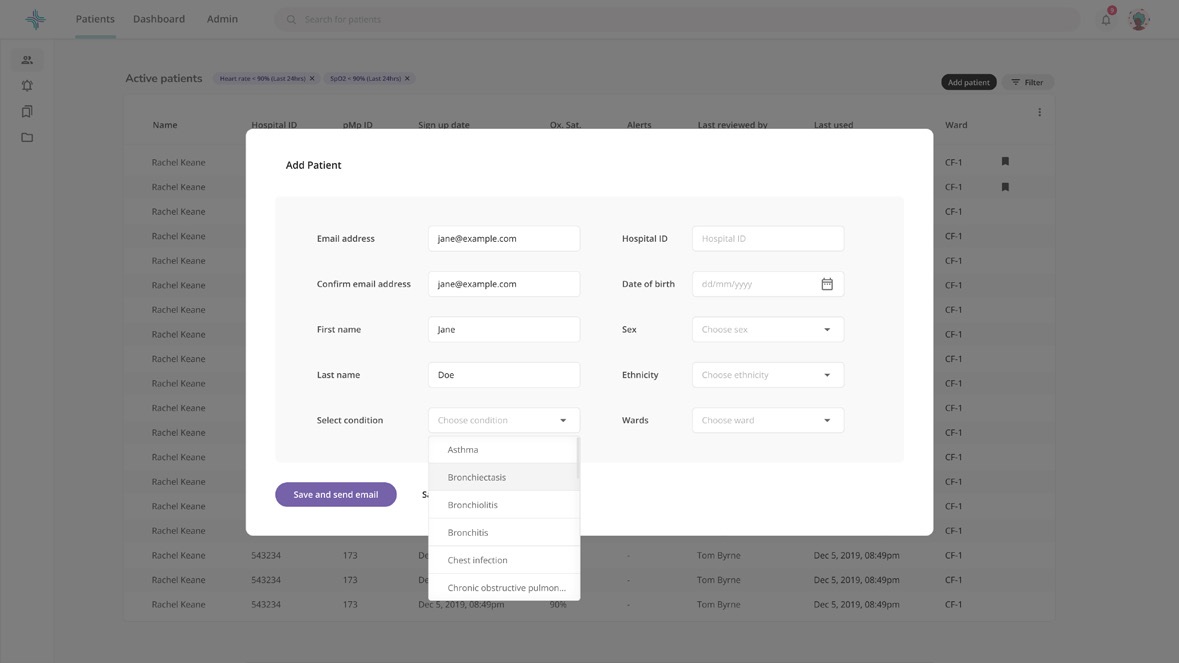Remove the Heart rate filter chip
This screenshot has width=1179, height=663.
point(312,78)
